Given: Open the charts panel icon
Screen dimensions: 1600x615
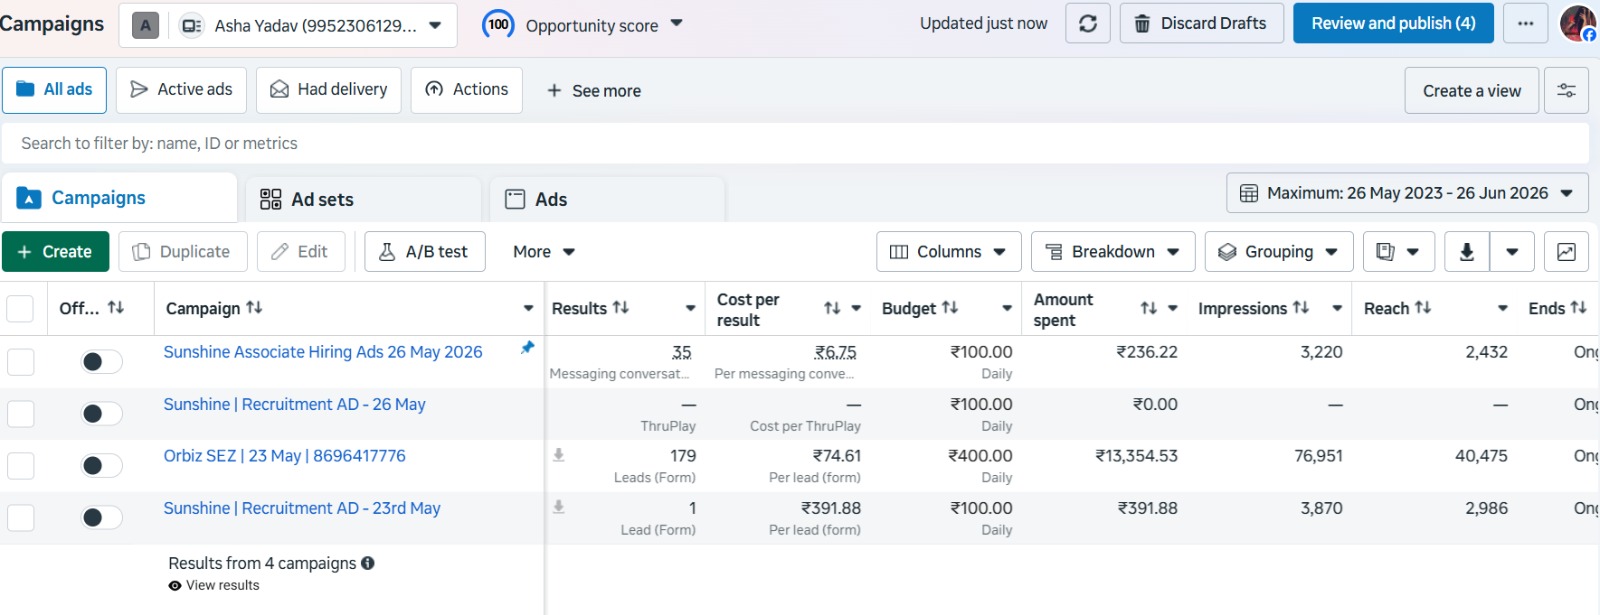Looking at the screenshot, I should pyautogui.click(x=1566, y=252).
